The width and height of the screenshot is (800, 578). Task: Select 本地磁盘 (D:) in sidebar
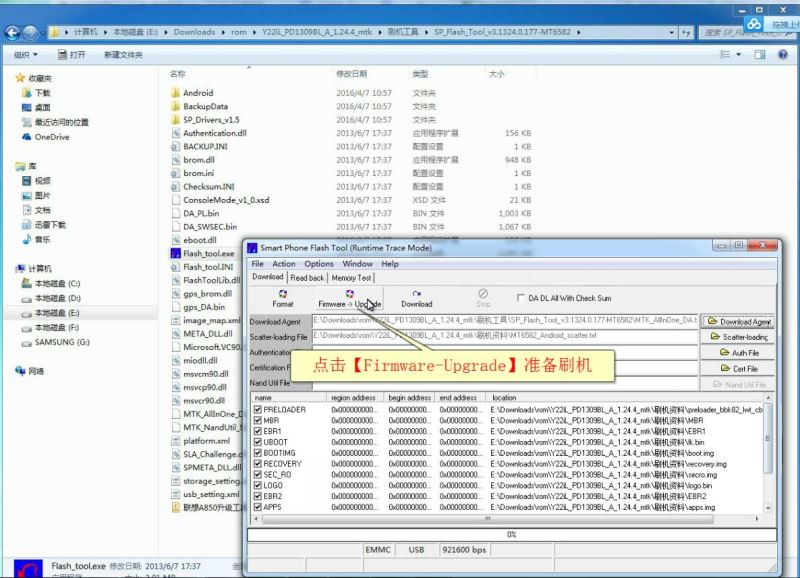[57, 298]
